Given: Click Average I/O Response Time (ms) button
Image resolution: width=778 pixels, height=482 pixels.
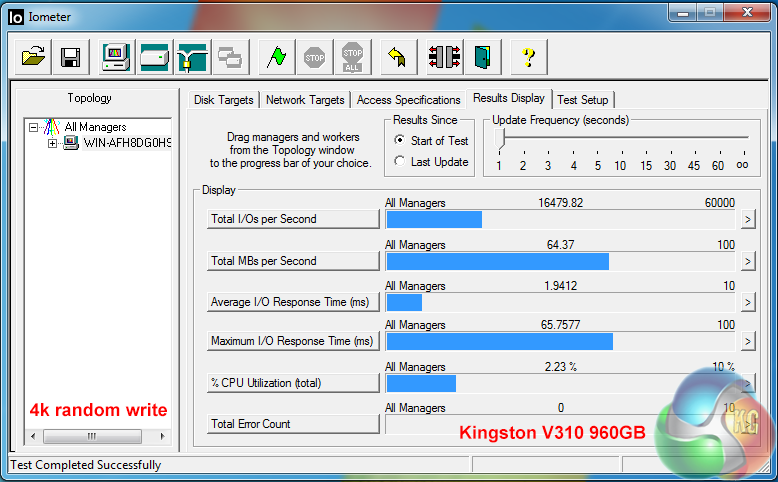Looking at the screenshot, I should 293,302.
